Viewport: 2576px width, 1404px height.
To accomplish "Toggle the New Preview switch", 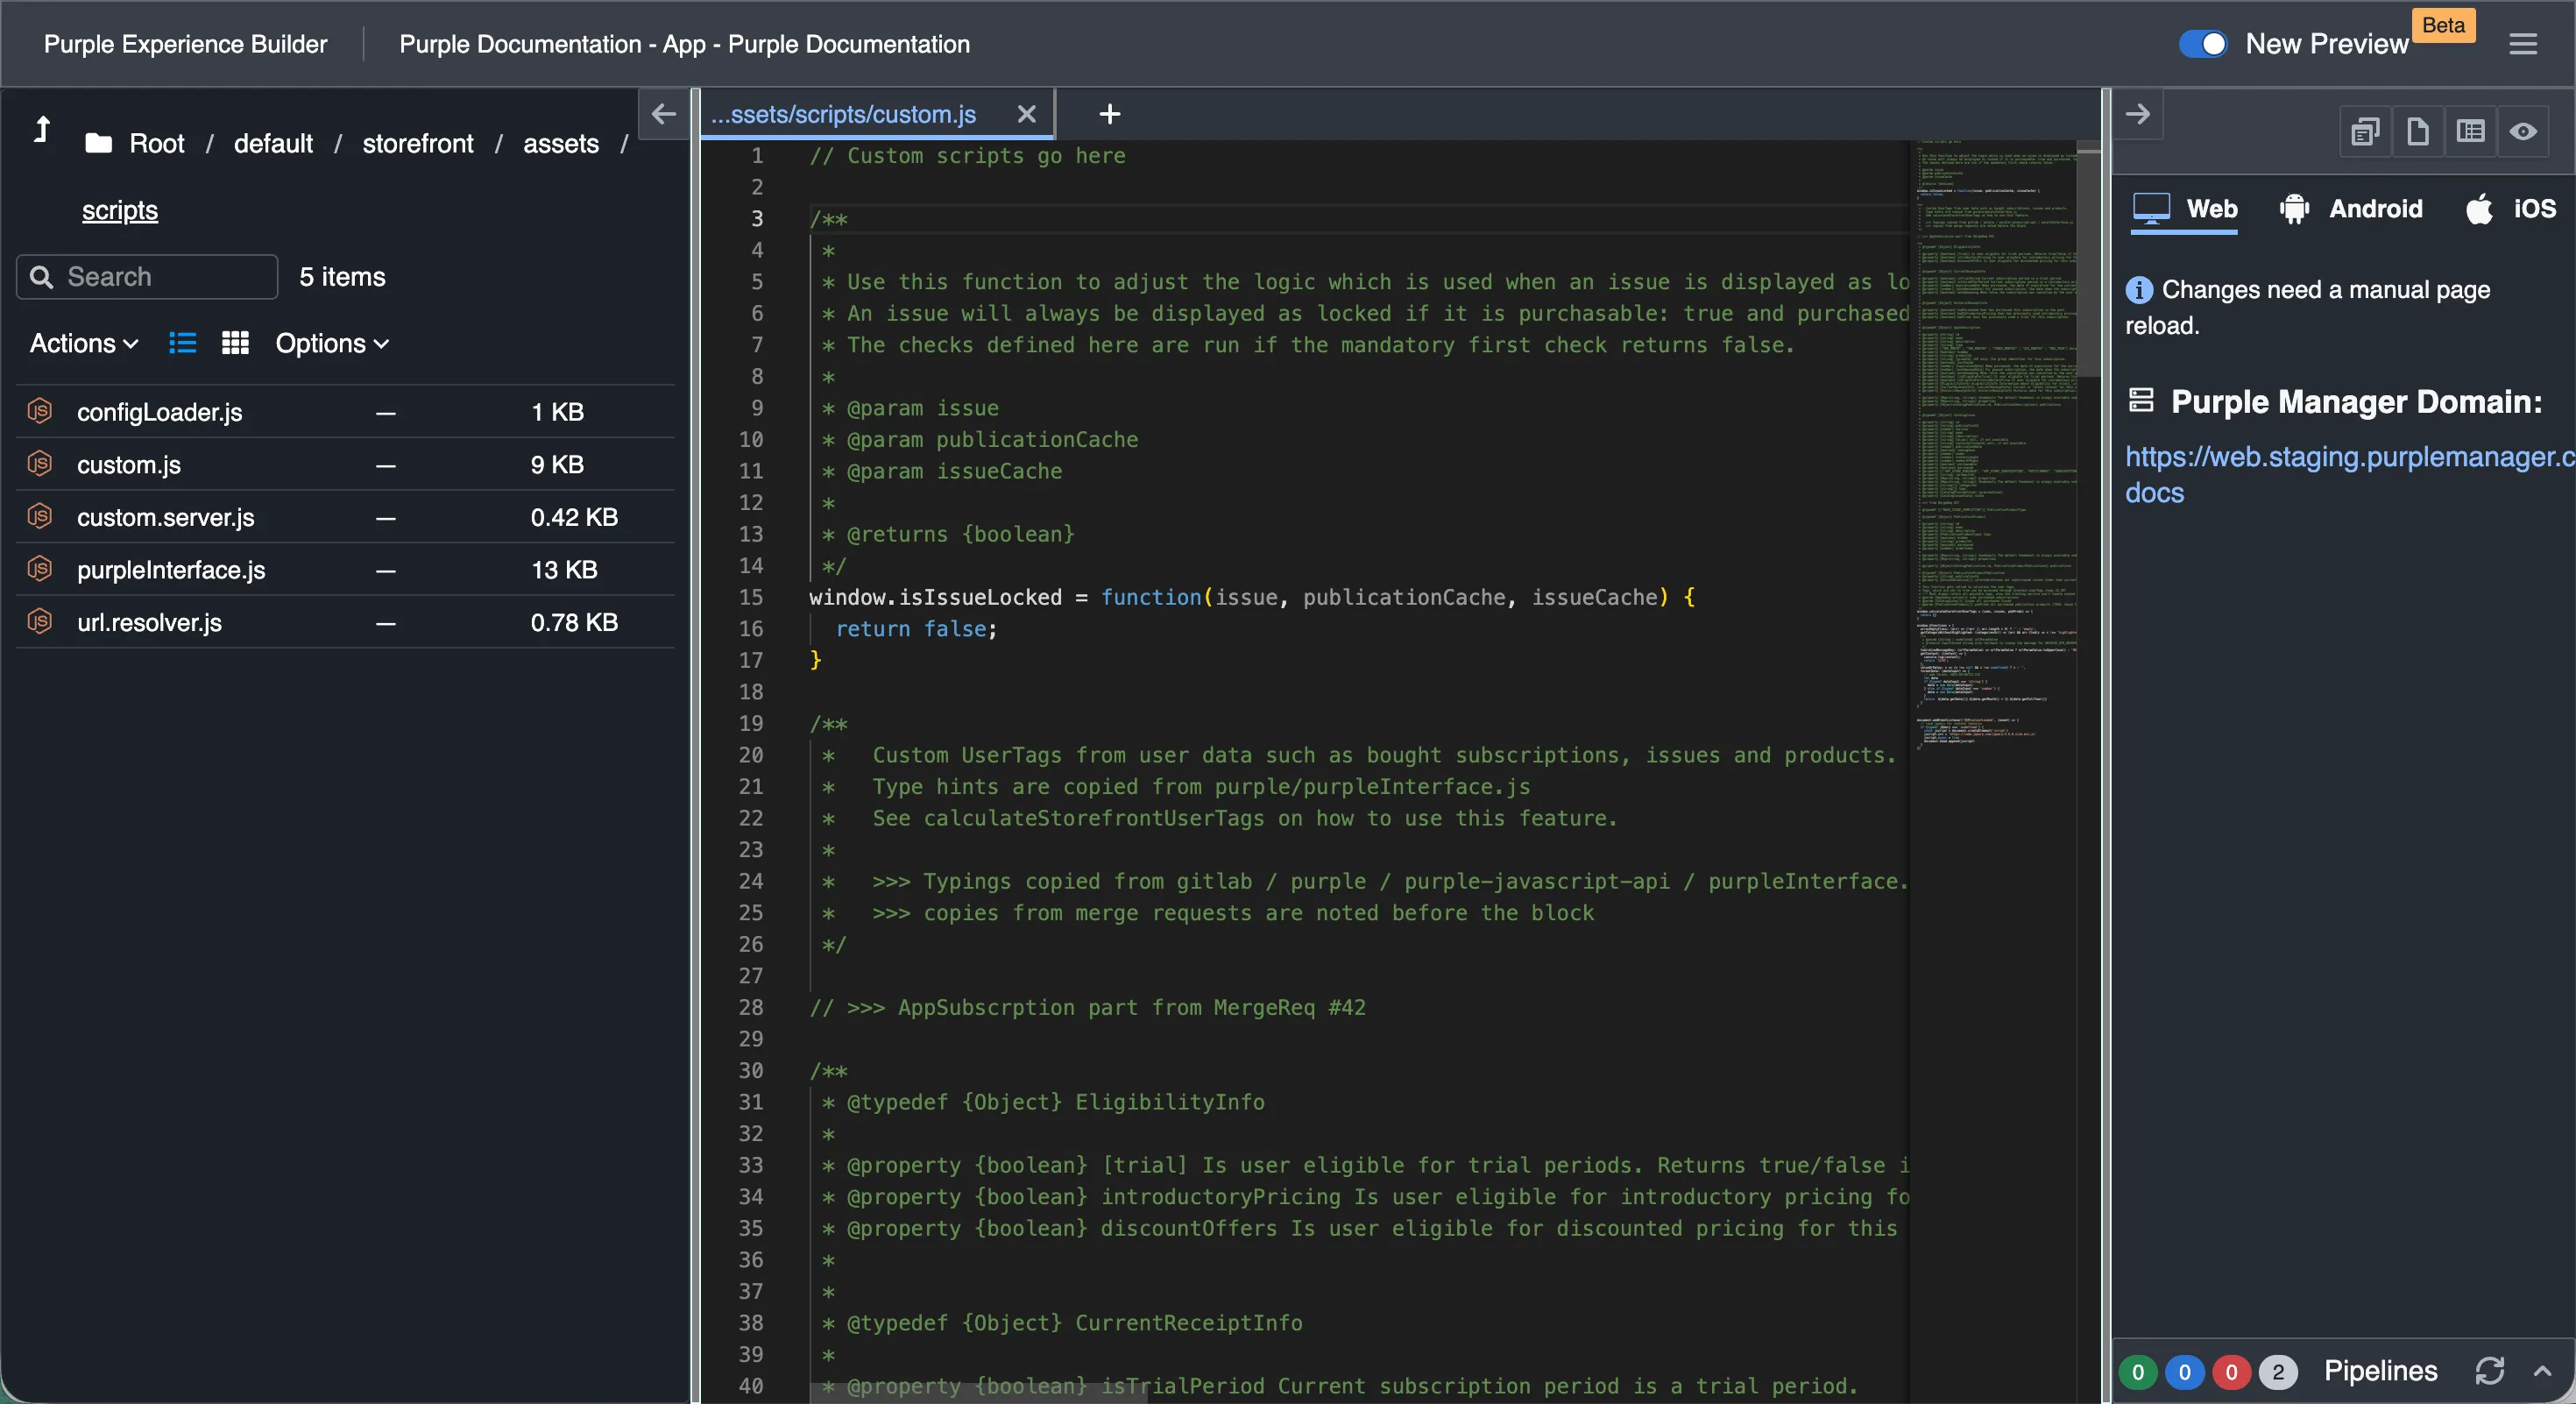I will [2202, 44].
